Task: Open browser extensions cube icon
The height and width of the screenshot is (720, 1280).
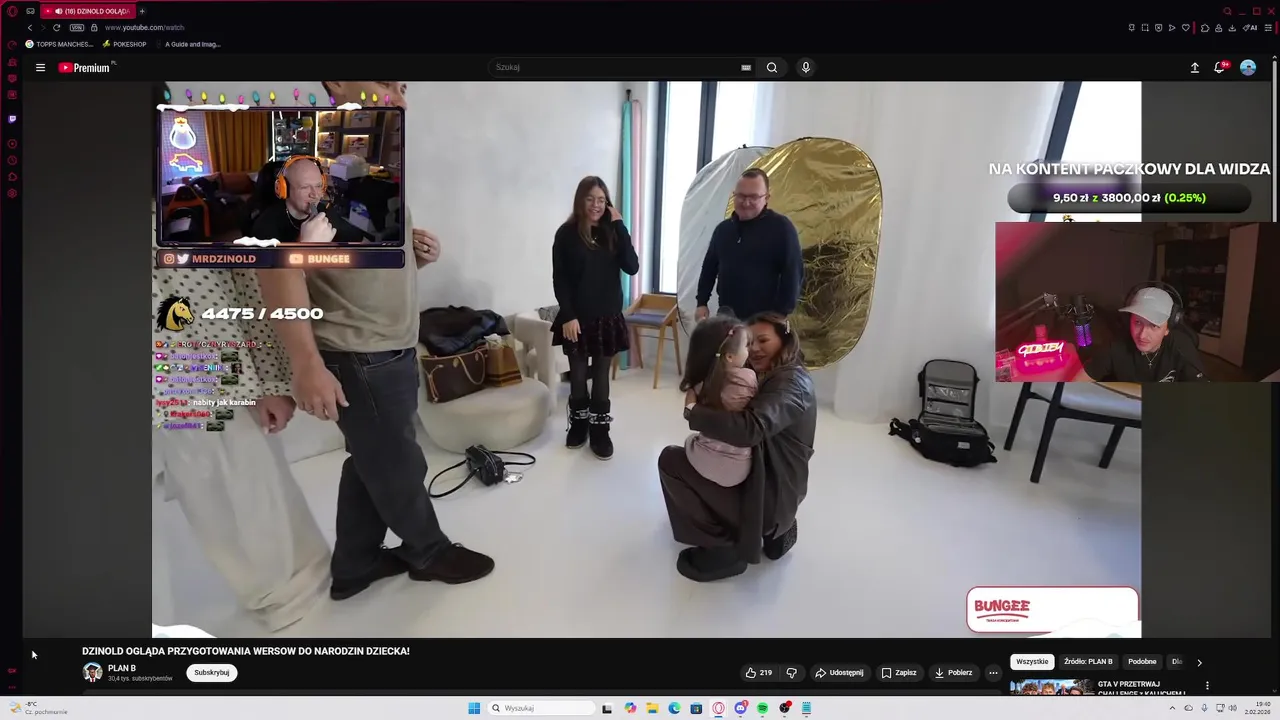Action: click(1205, 27)
